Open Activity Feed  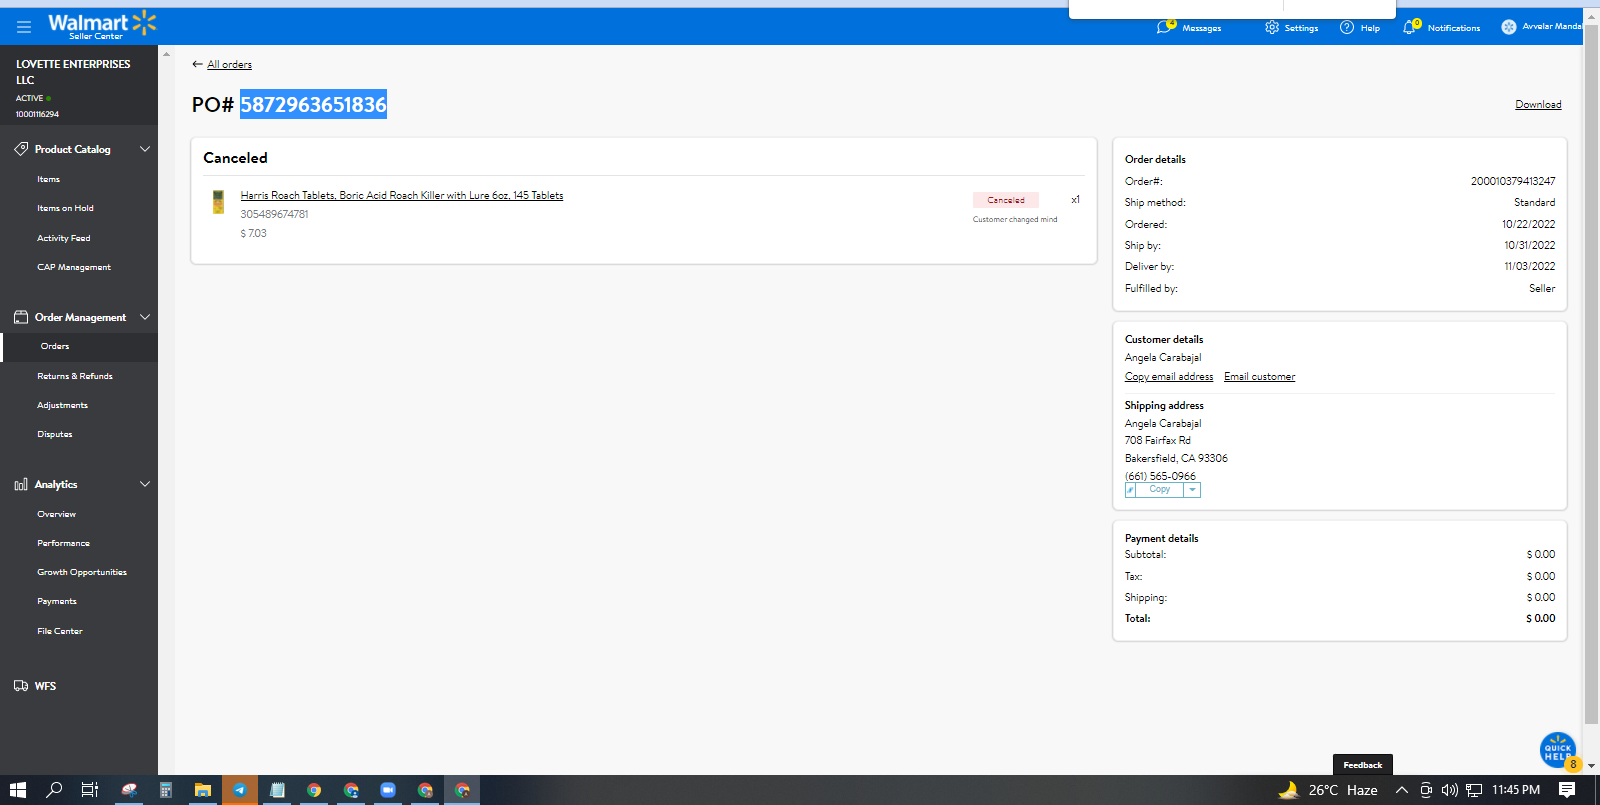(64, 238)
